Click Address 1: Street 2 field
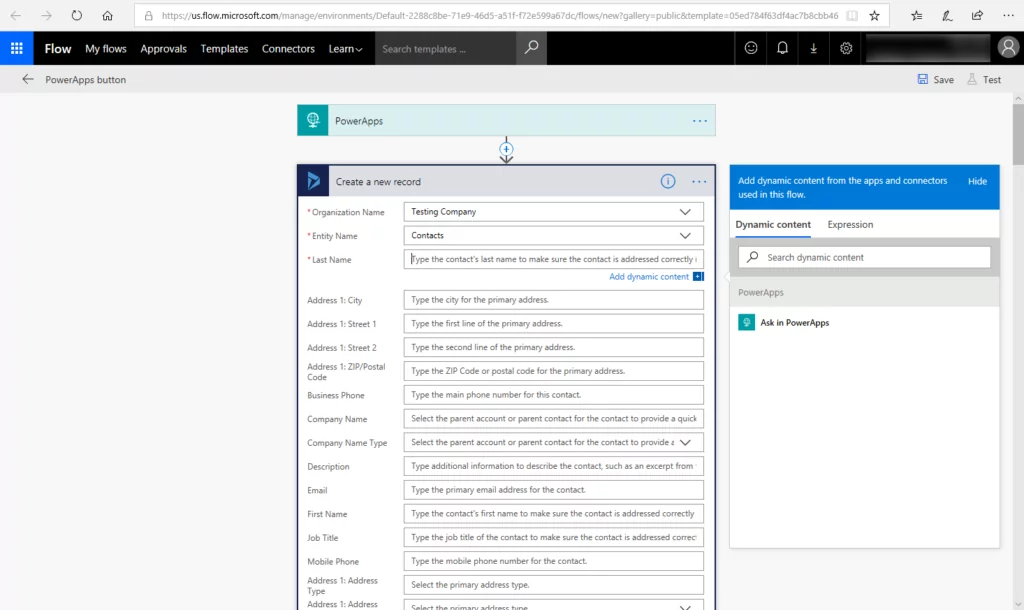This screenshot has height=610, width=1024. point(553,347)
